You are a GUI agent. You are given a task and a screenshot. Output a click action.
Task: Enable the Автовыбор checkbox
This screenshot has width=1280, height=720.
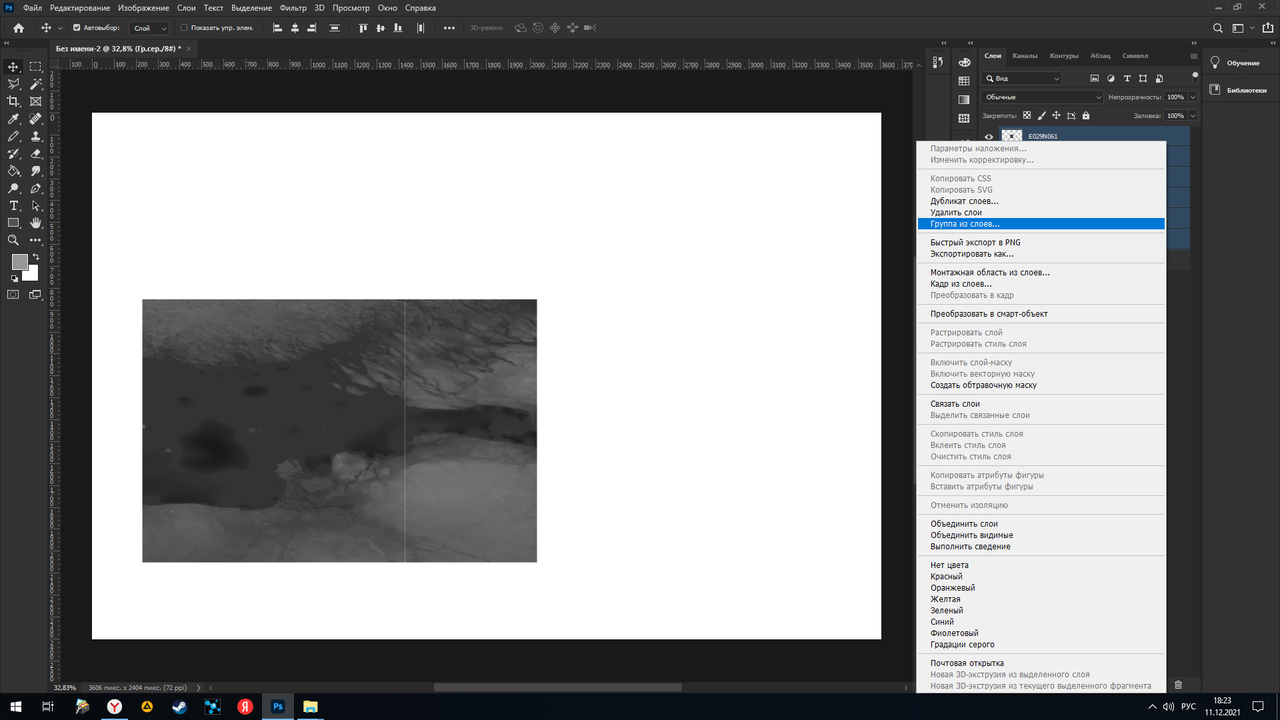click(x=77, y=28)
